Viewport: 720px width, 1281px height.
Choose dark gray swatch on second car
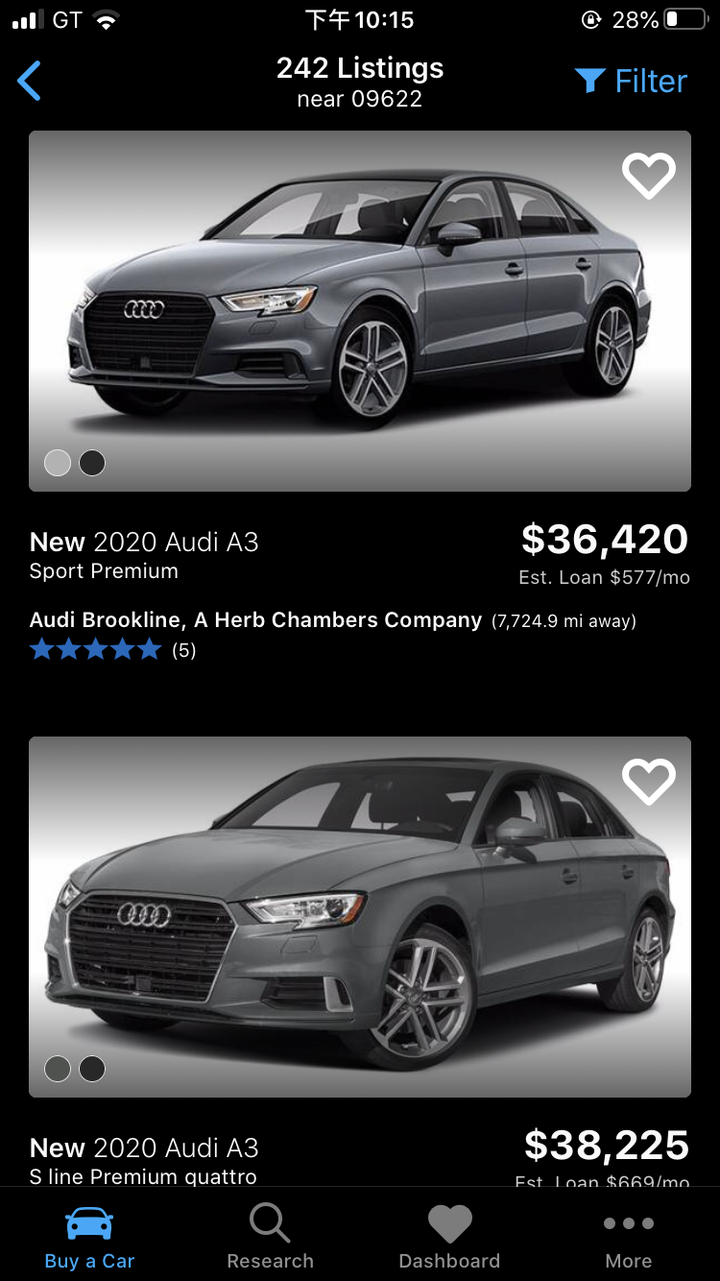pyautogui.click(x=58, y=1068)
